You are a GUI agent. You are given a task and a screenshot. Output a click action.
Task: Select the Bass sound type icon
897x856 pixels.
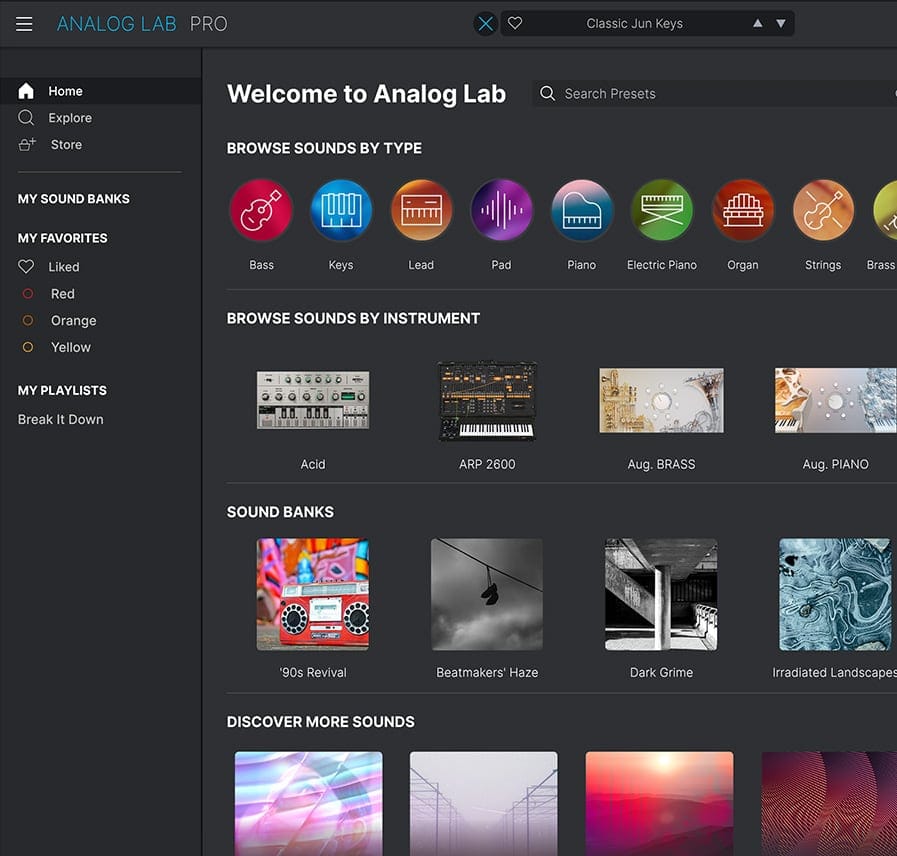point(261,211)
